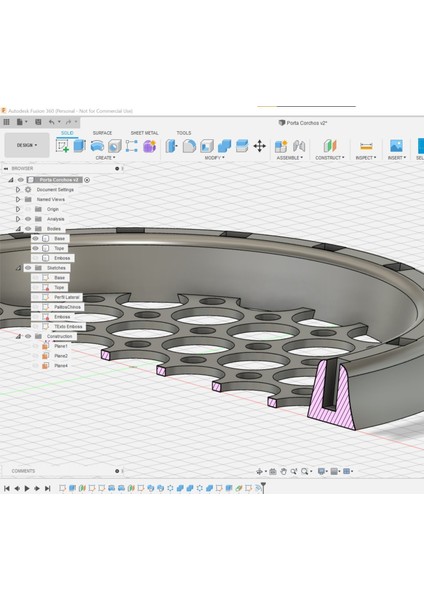Open the ASSEMBLE dropdown menu
This screenshot has width=424, height=600.
pos(290,158)
